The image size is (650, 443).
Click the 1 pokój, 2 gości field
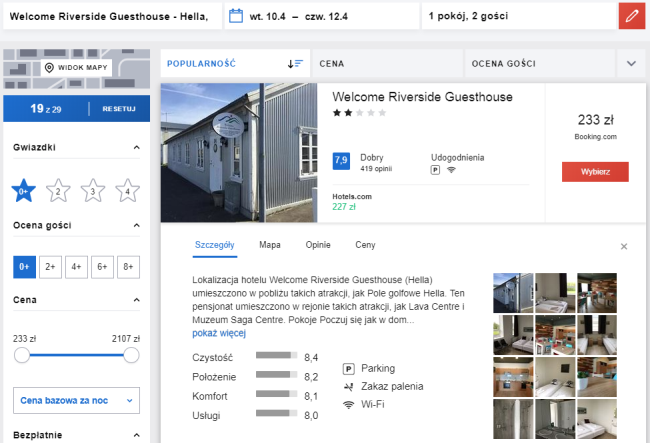coord(519,16)
